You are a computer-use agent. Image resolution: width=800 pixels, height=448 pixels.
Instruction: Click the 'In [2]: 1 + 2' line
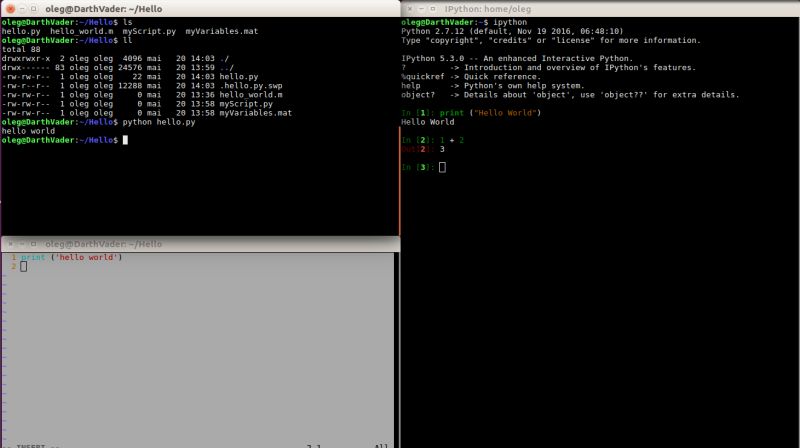(x=433, y=140)
